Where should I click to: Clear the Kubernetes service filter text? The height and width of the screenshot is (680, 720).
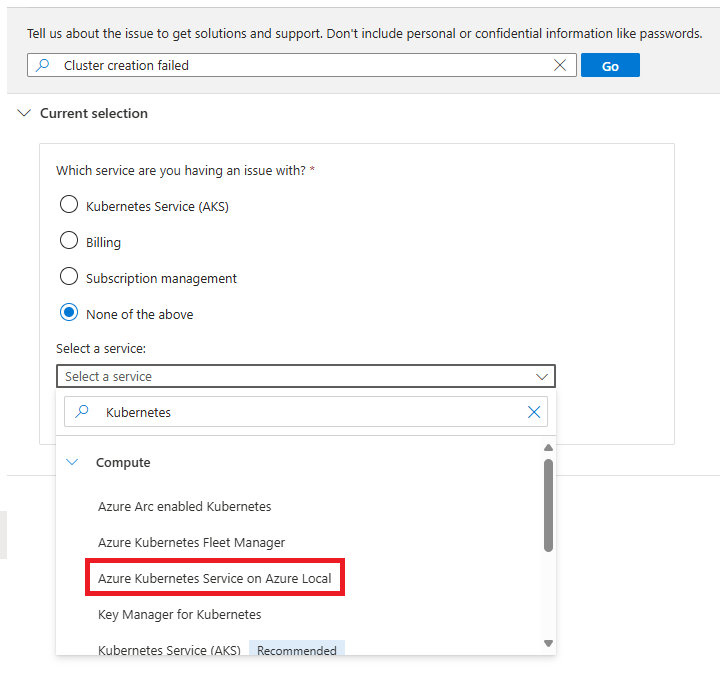(534, 412)
